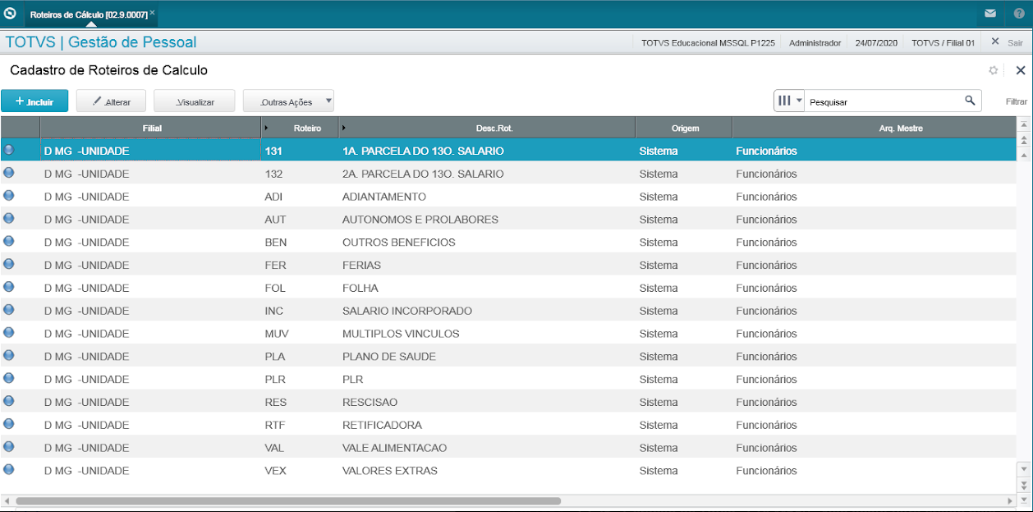1033x512 pixels.
Task: Click the status circle in the VALE ALIMENTACAO row
Action: pos(9,447)
